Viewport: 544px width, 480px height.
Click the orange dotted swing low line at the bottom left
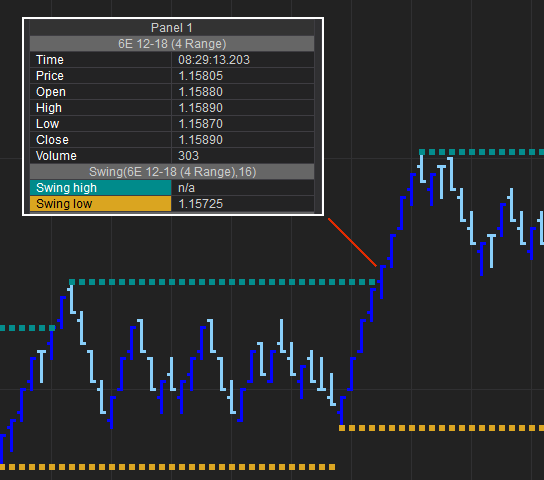point(168,467)
